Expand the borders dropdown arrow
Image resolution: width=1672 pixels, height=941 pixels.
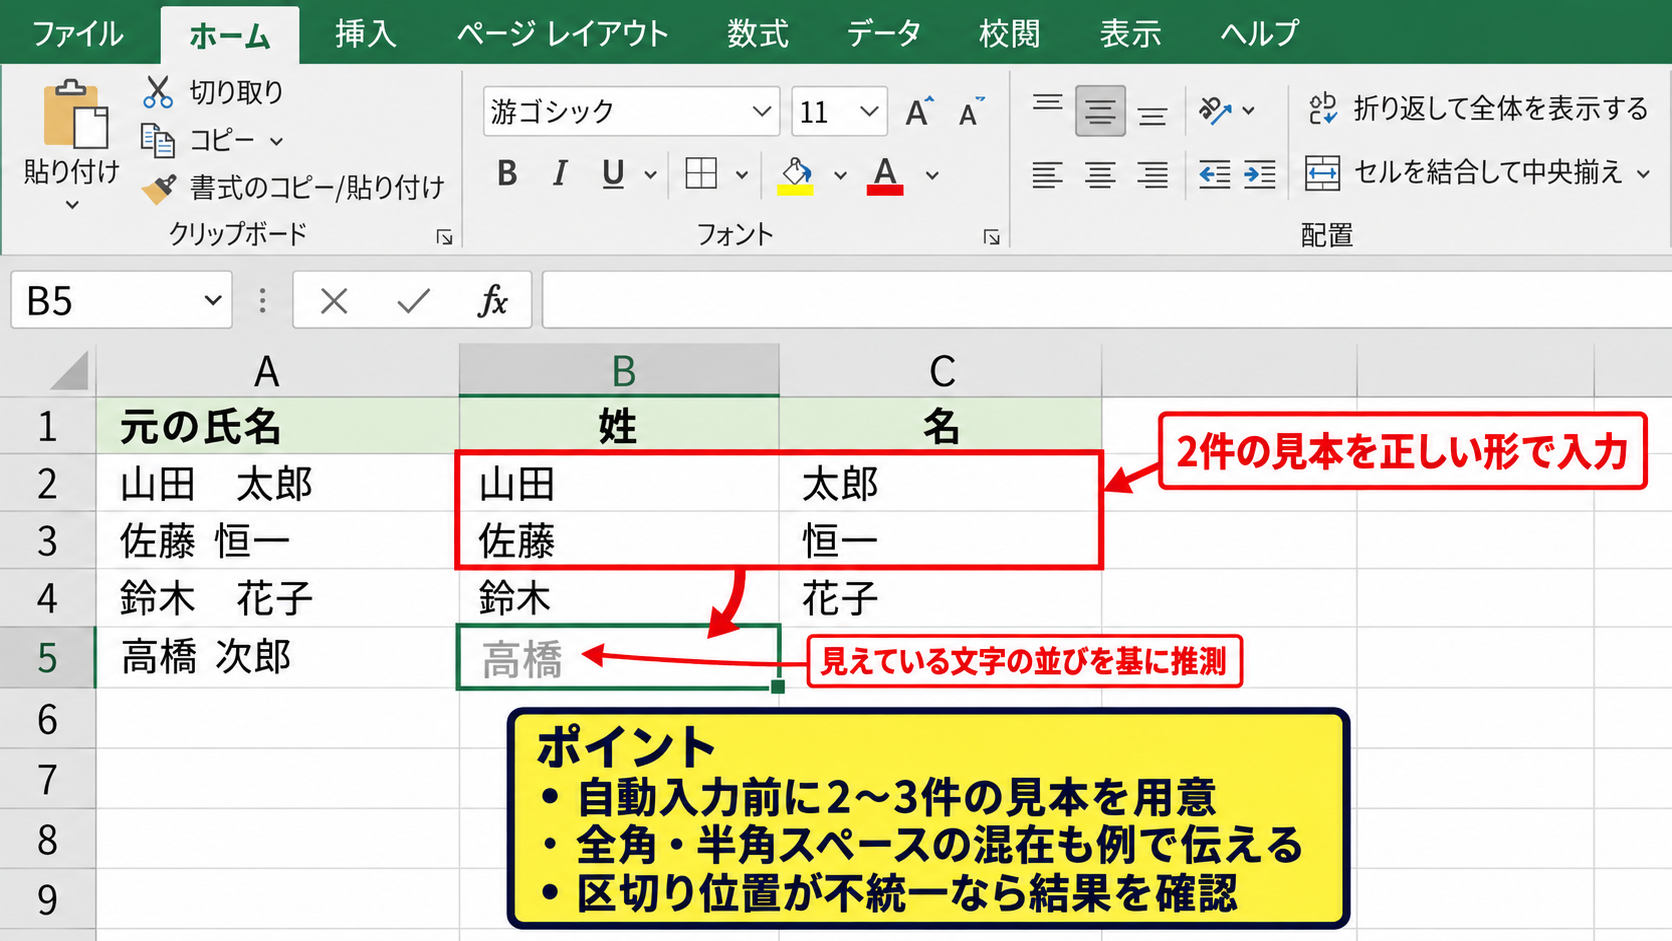coord(742,175)
